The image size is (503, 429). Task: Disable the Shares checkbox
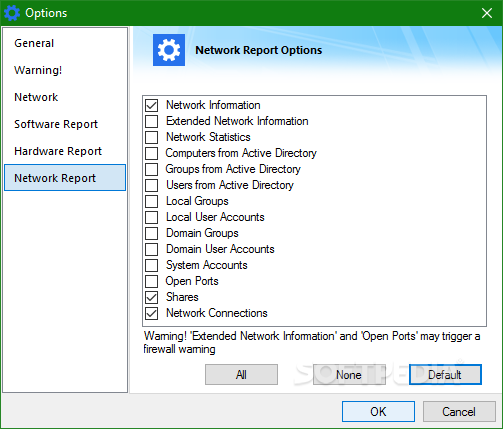click(x=152, y=297)
